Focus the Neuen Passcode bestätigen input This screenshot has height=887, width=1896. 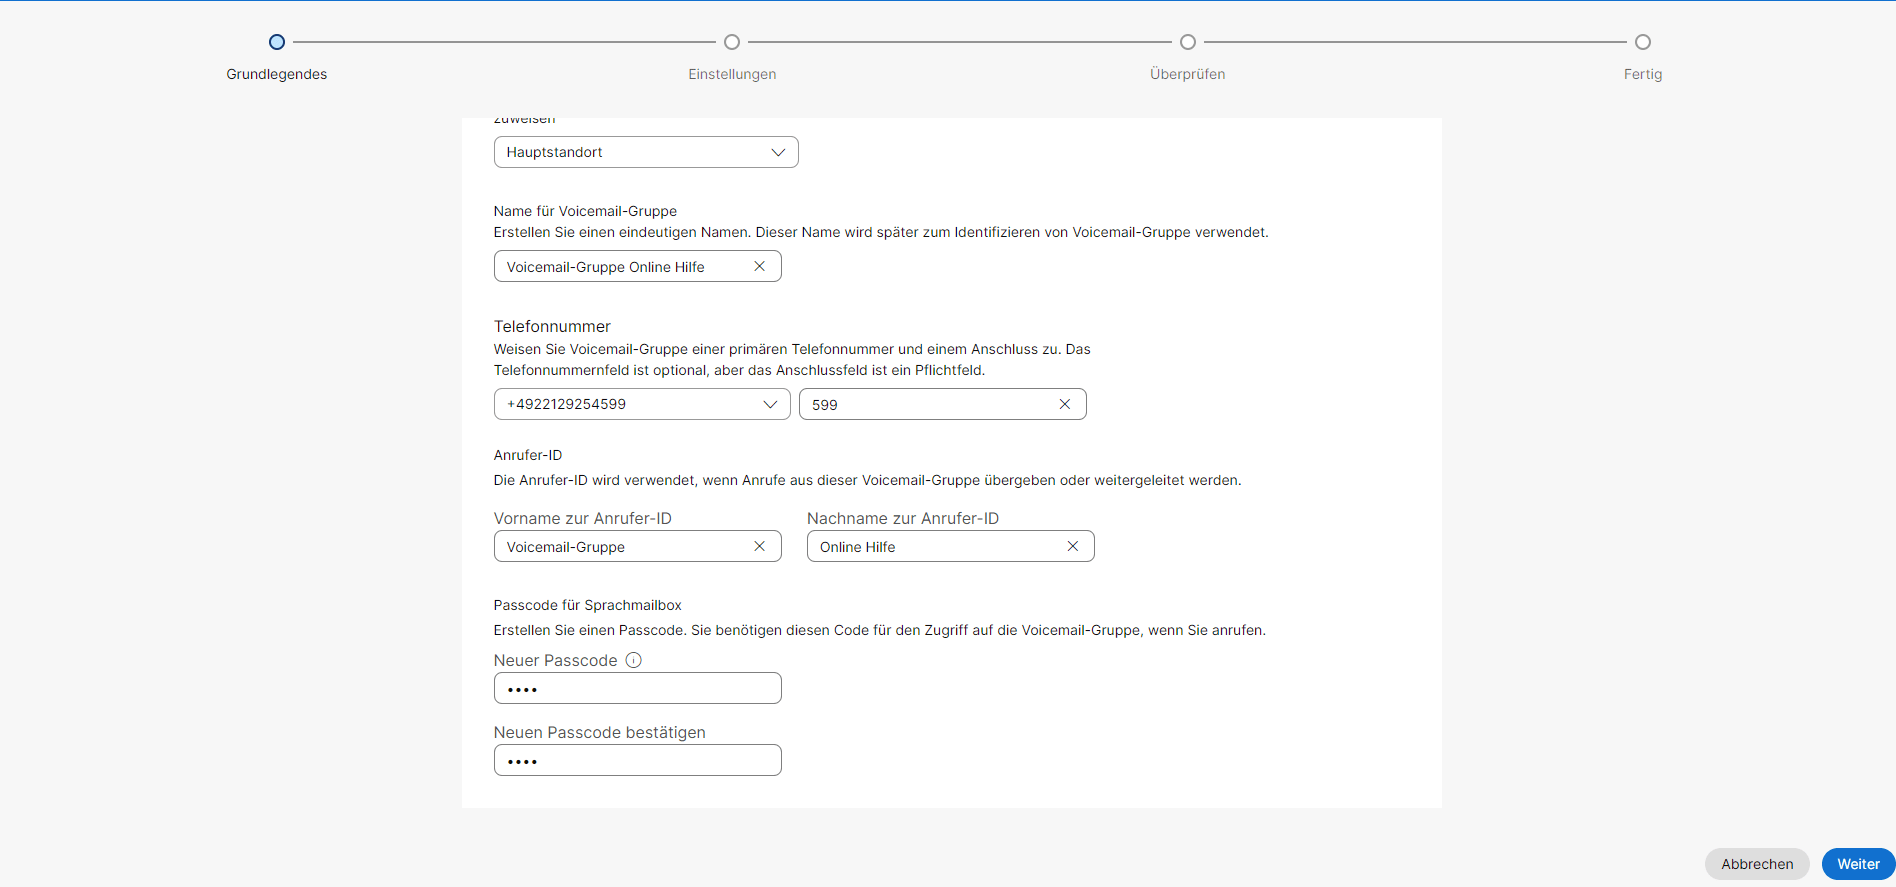[638, 760]
